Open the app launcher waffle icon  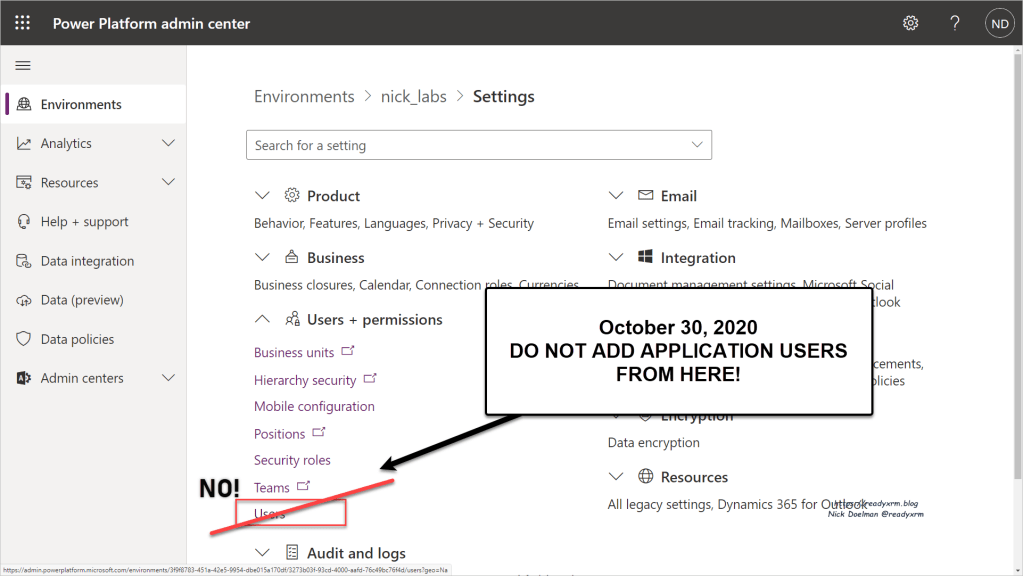23,23
